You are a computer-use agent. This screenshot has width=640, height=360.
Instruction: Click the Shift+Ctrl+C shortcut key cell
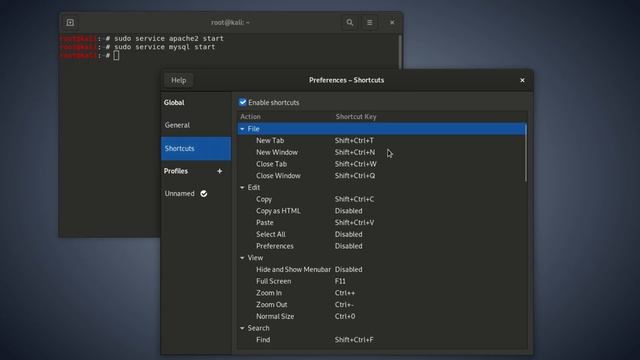click(x=354, y=199)
